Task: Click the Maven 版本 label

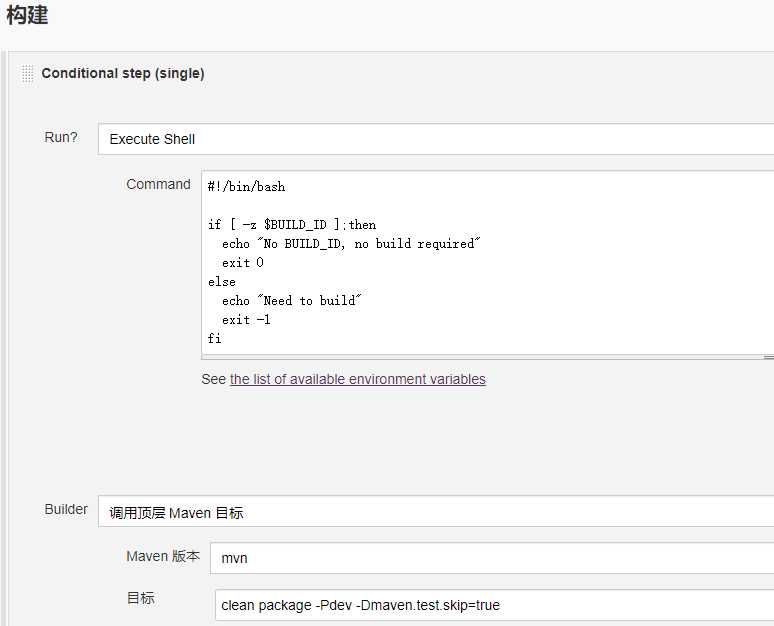Action: coord(163,556)
